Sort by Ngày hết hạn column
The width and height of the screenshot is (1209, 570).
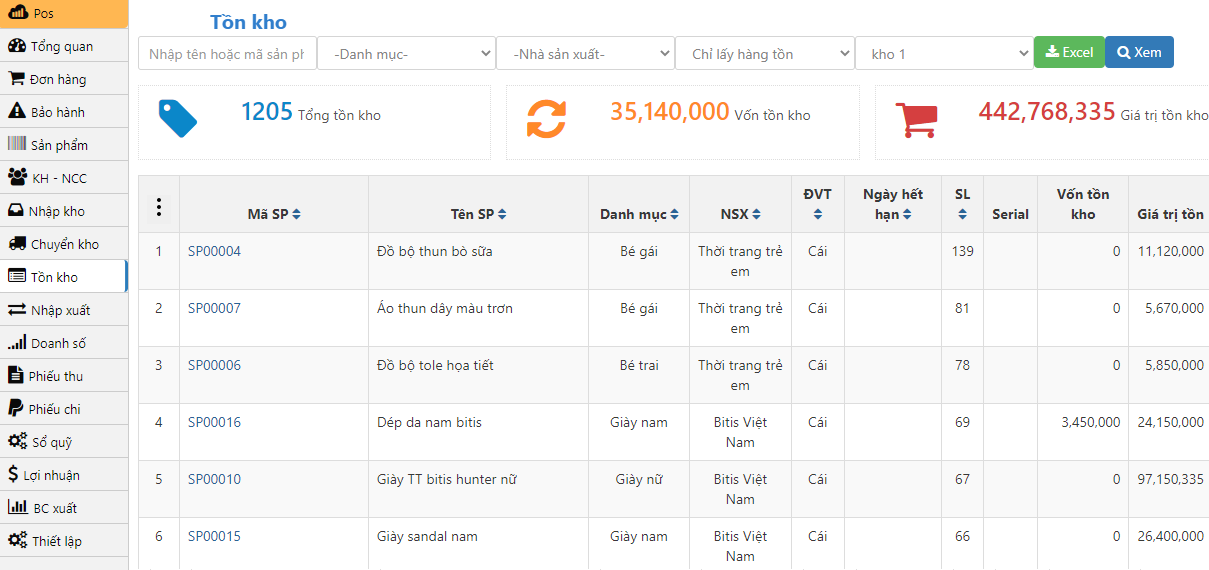(907, 214)
